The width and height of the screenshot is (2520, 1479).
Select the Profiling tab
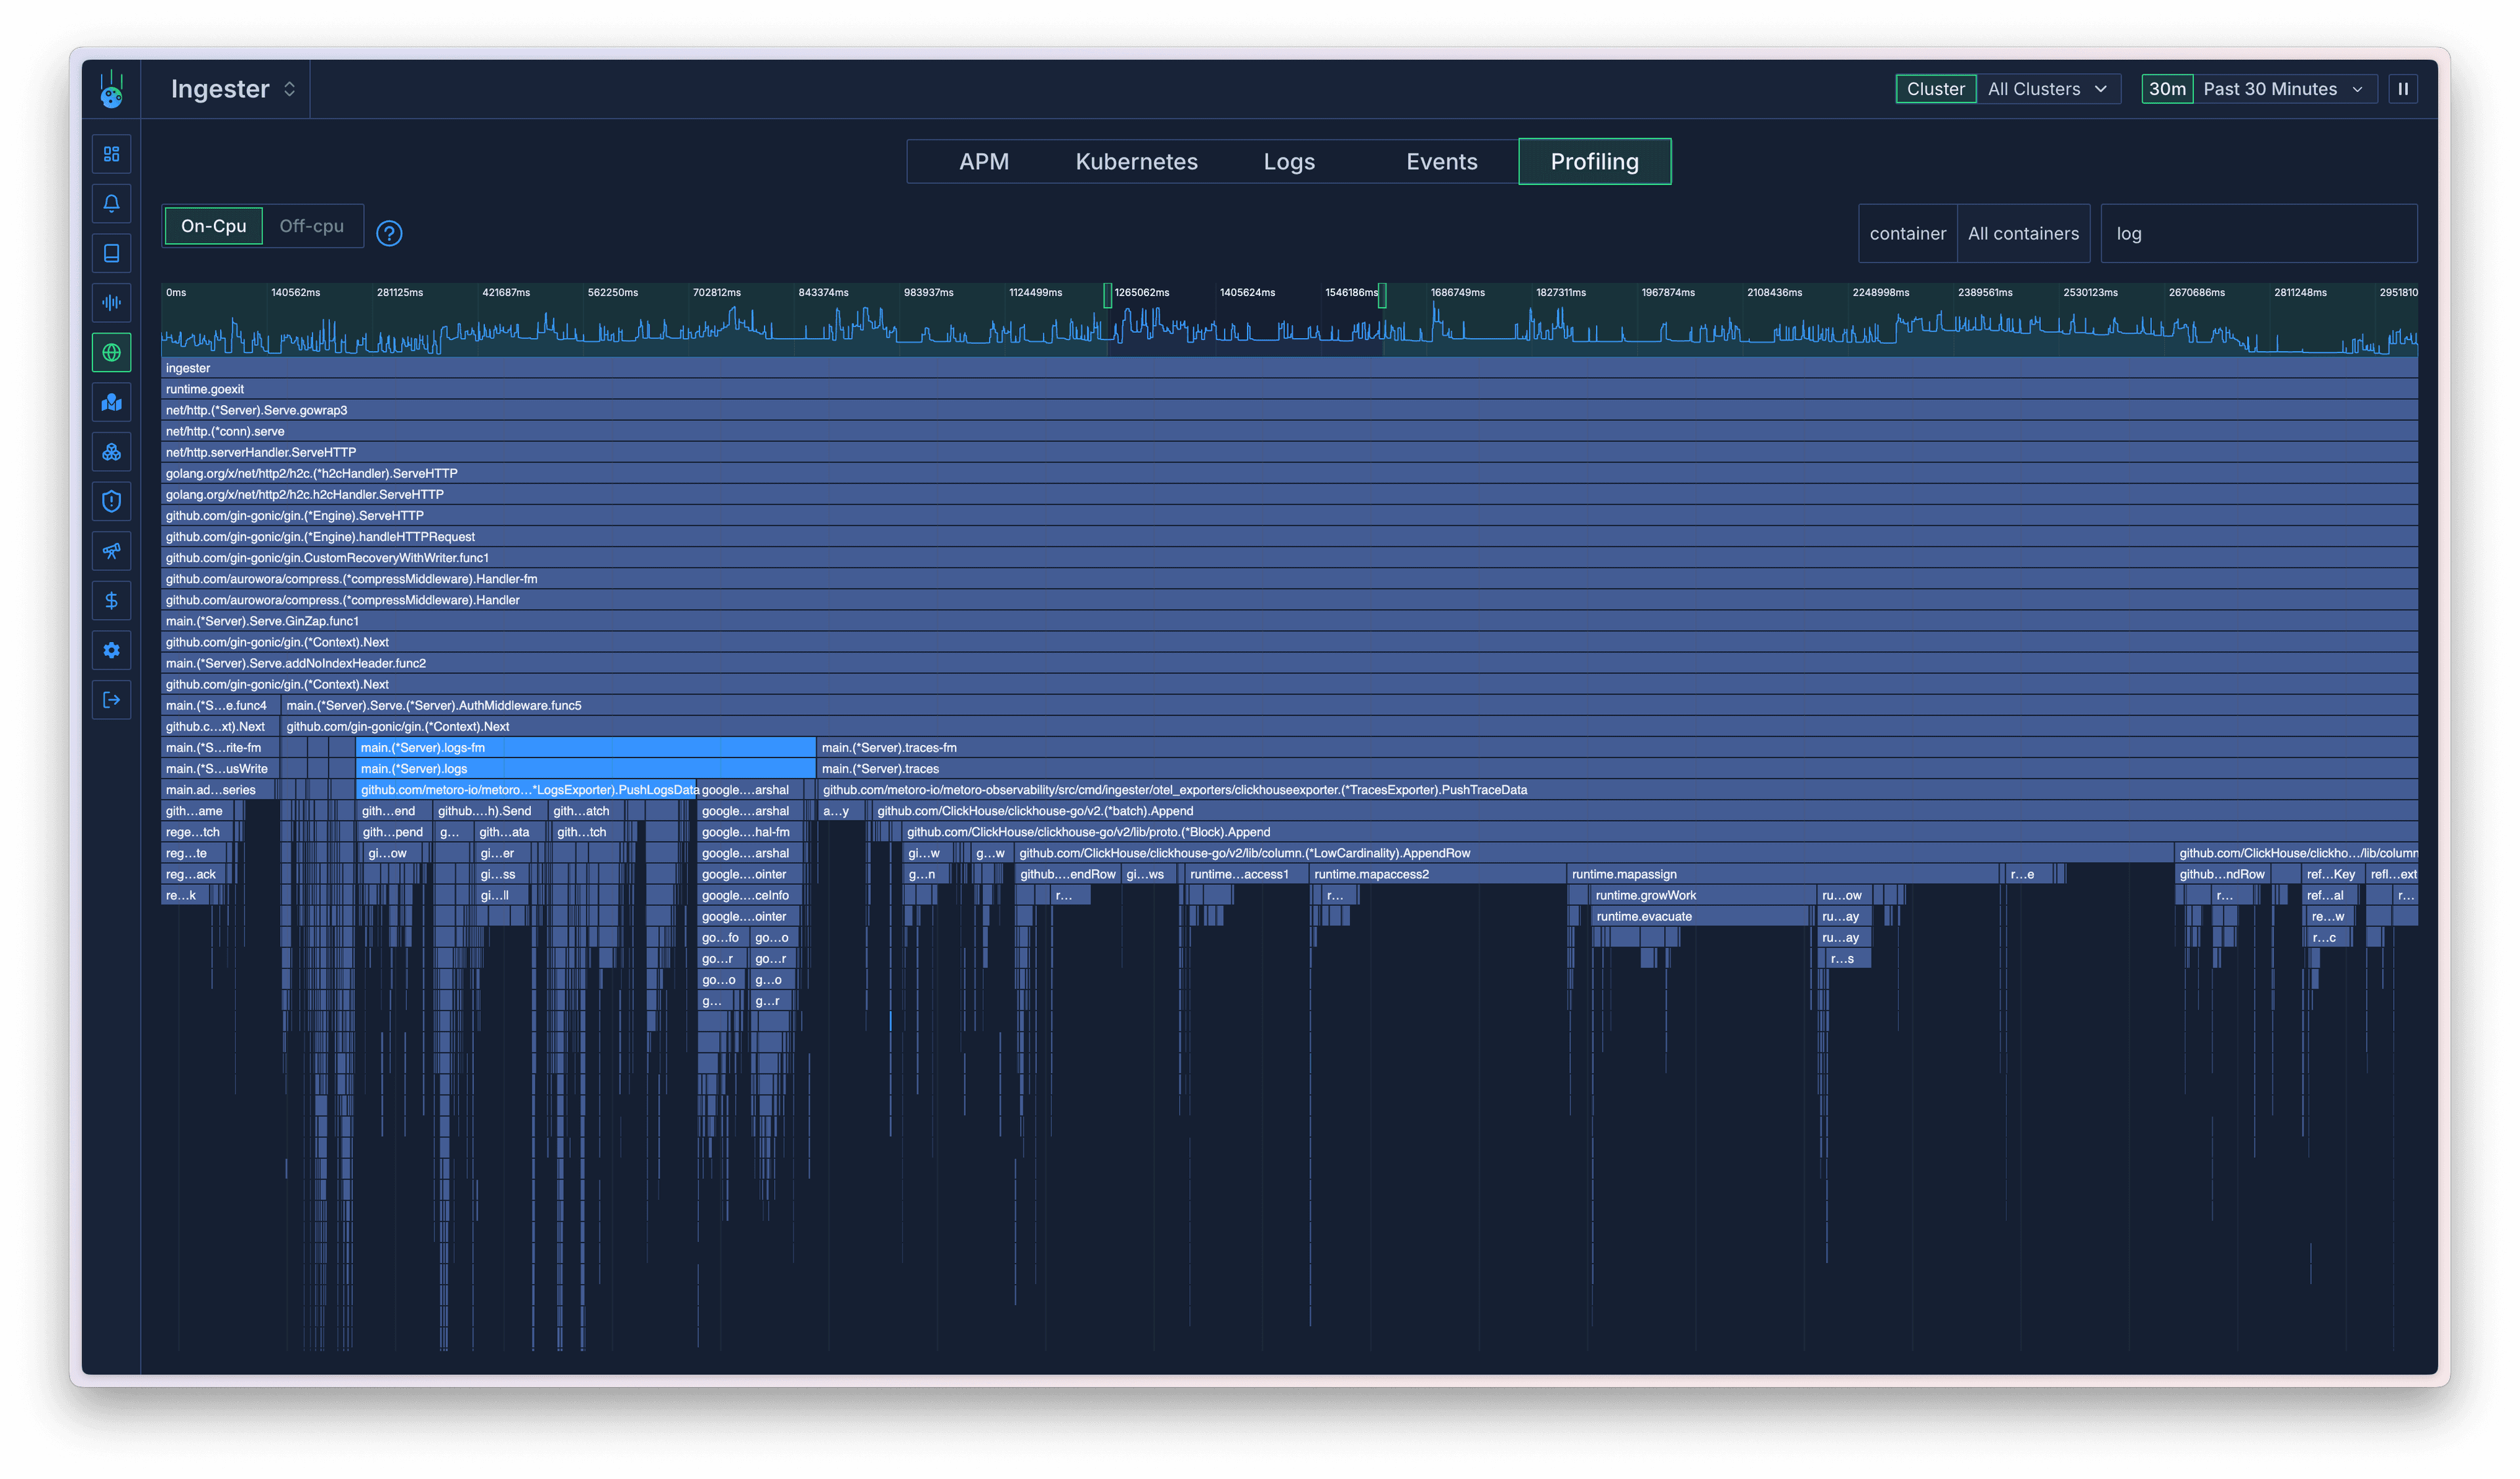coord(1594,161)
